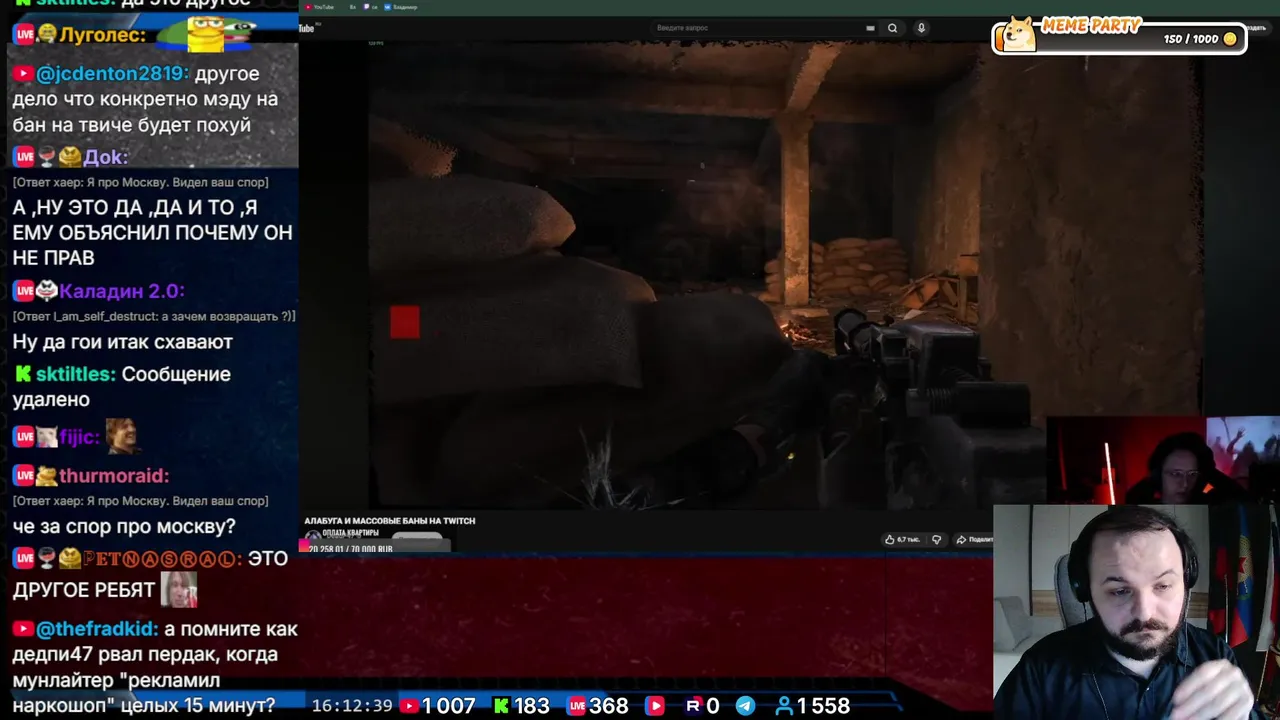1280x720 pixels.
Task: Click chat username fijic
Action: pyautogui.click(x=79, y=437)
